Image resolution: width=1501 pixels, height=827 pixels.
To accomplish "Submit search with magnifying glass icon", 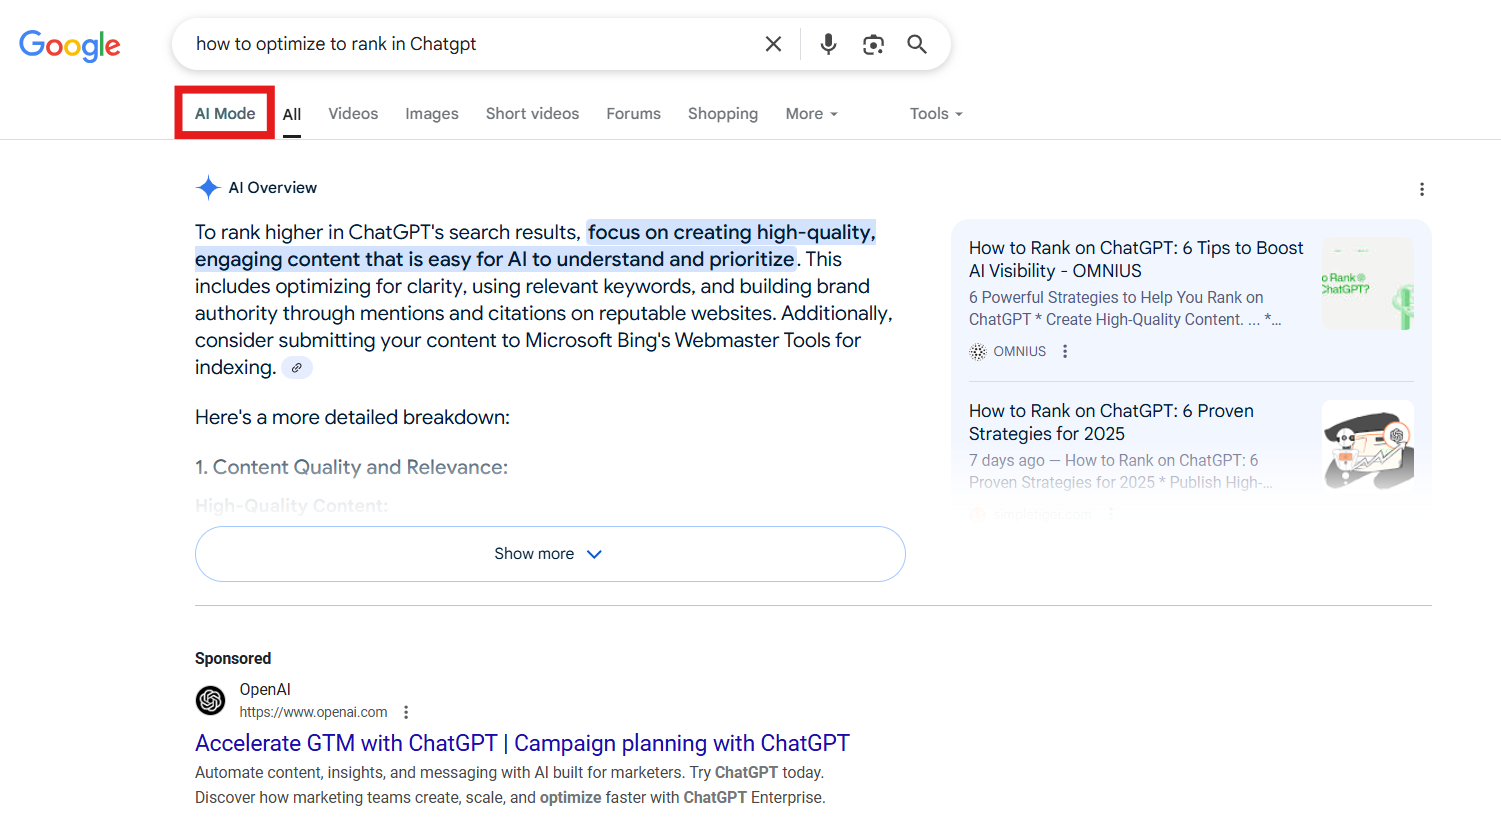I will point(917,44).
